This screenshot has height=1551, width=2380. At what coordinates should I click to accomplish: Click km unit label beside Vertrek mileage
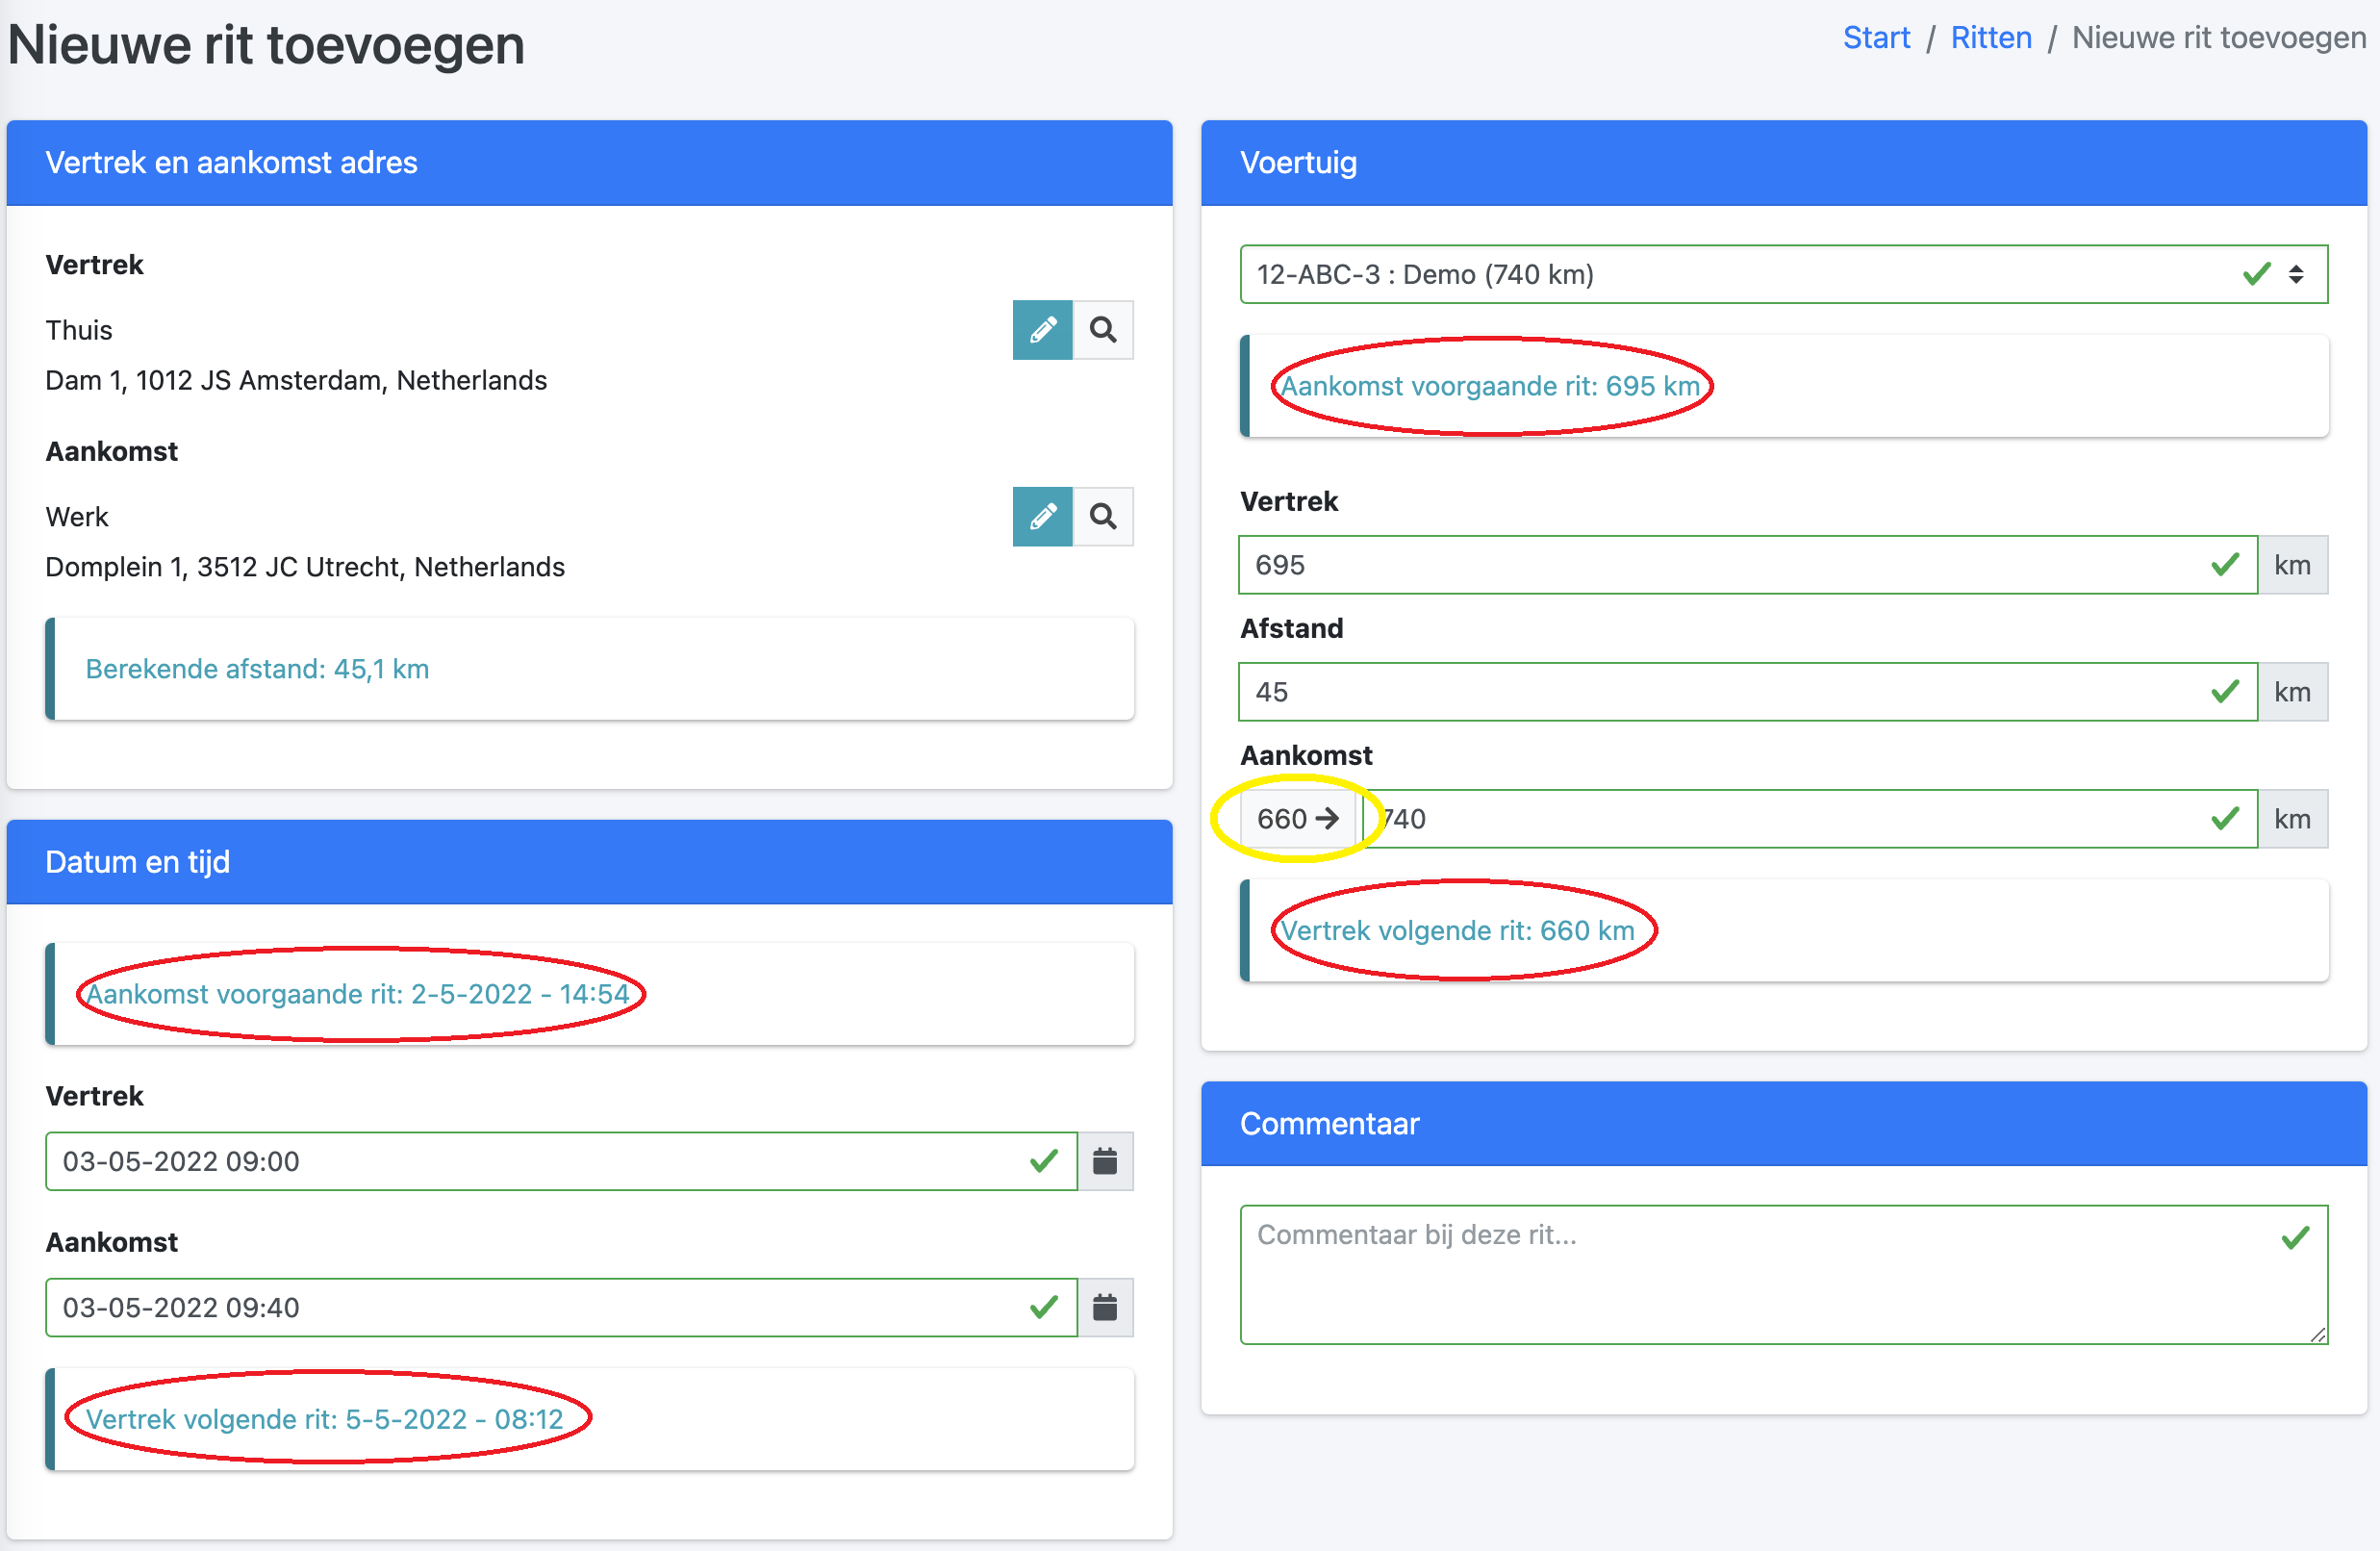click(x=2292, y=565)
